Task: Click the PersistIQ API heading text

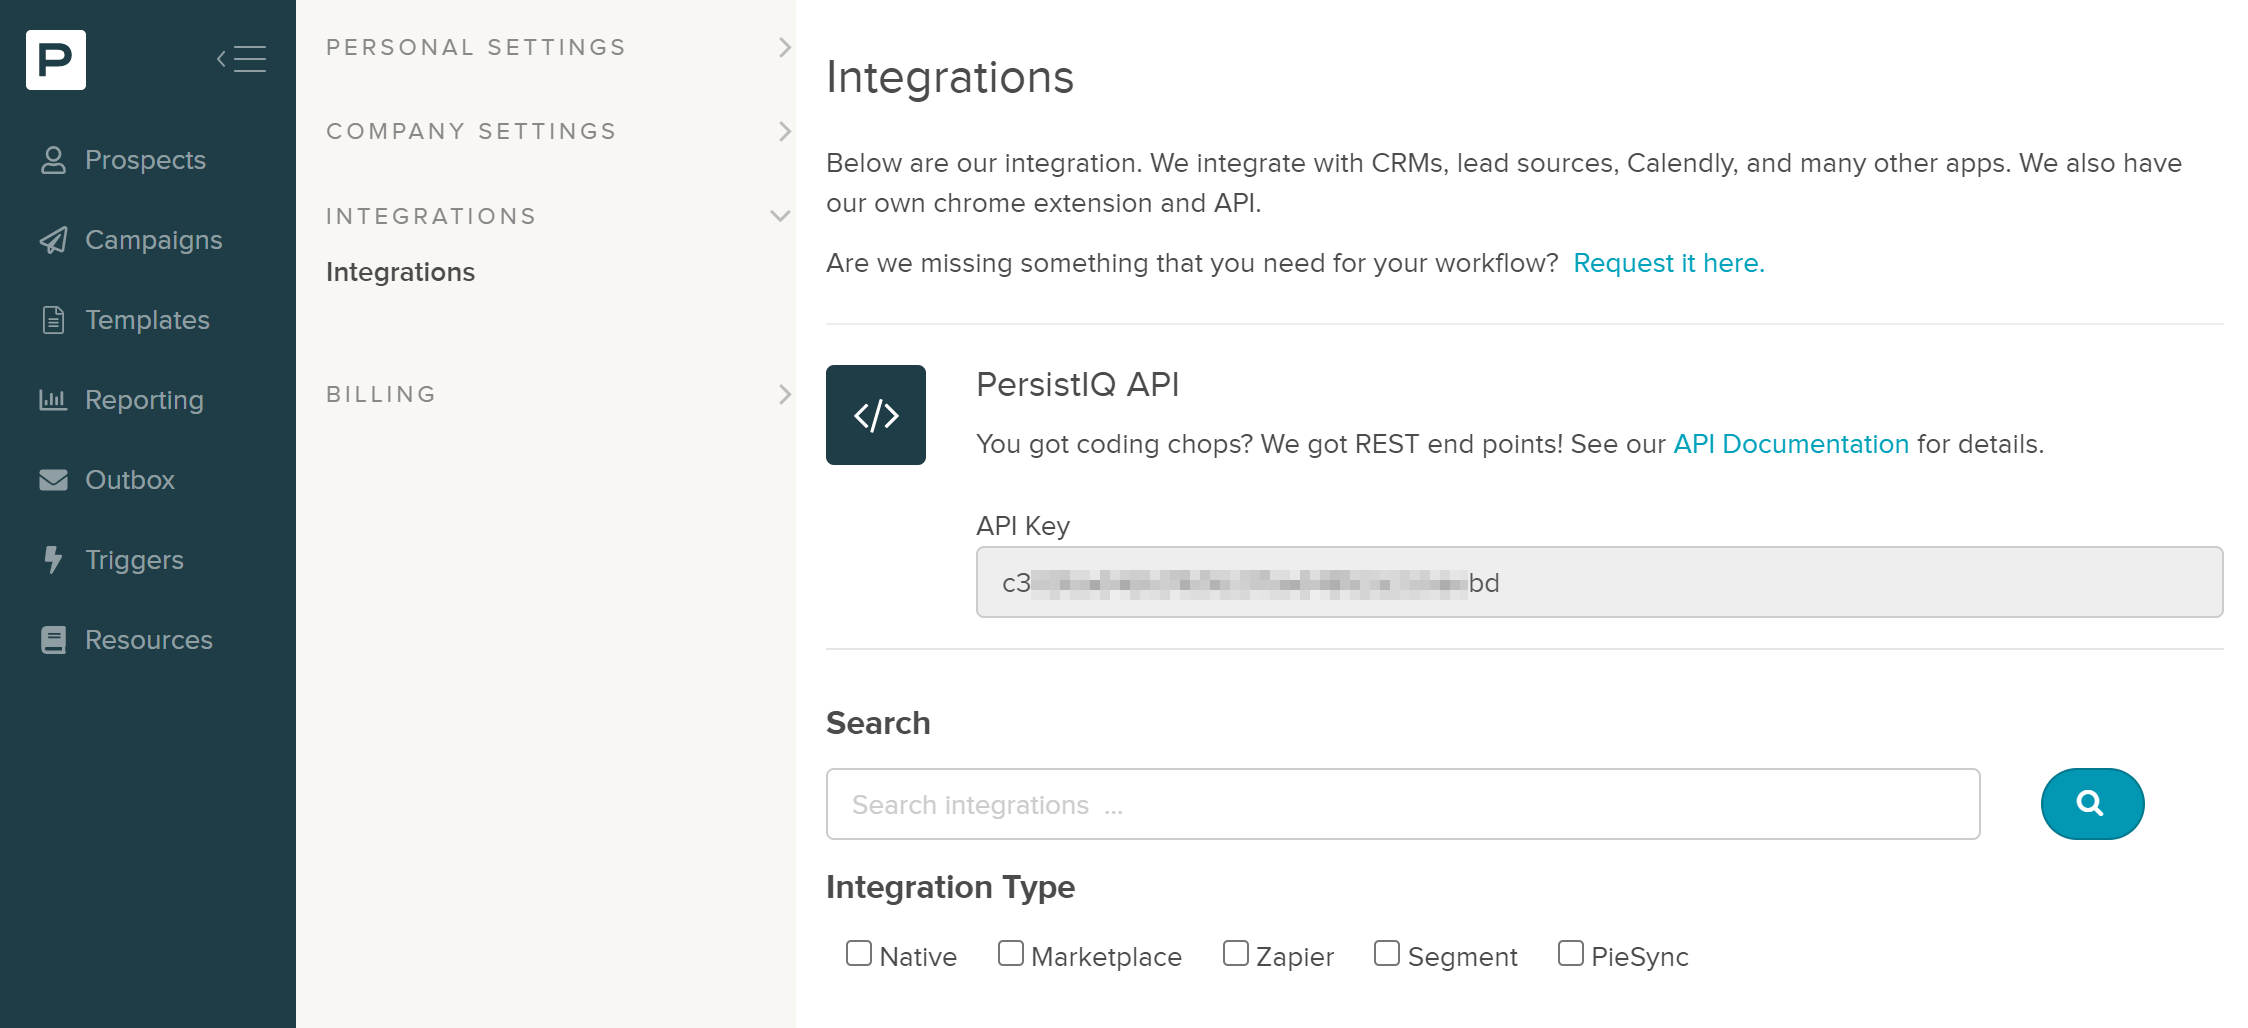Action: tap(1077, 384)
